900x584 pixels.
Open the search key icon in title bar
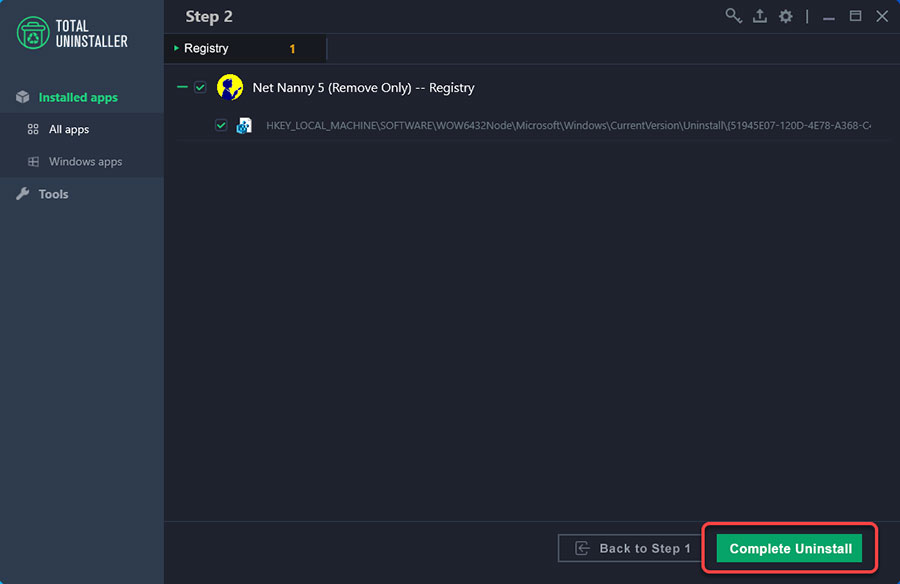[x=733, y=16]
